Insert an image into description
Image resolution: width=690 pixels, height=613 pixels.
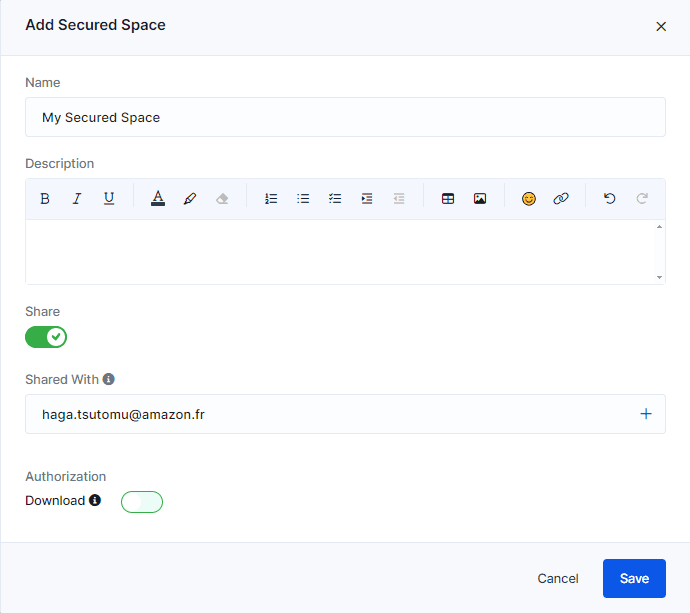480,199
